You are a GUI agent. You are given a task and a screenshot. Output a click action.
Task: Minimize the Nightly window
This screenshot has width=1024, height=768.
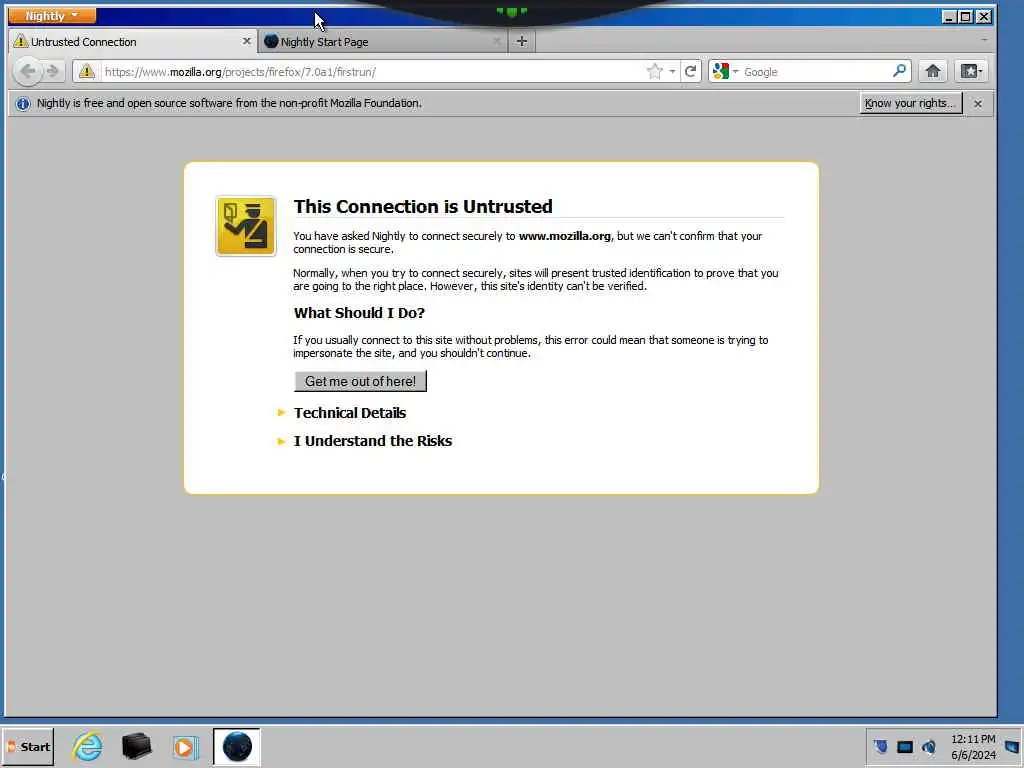point(950,16)
